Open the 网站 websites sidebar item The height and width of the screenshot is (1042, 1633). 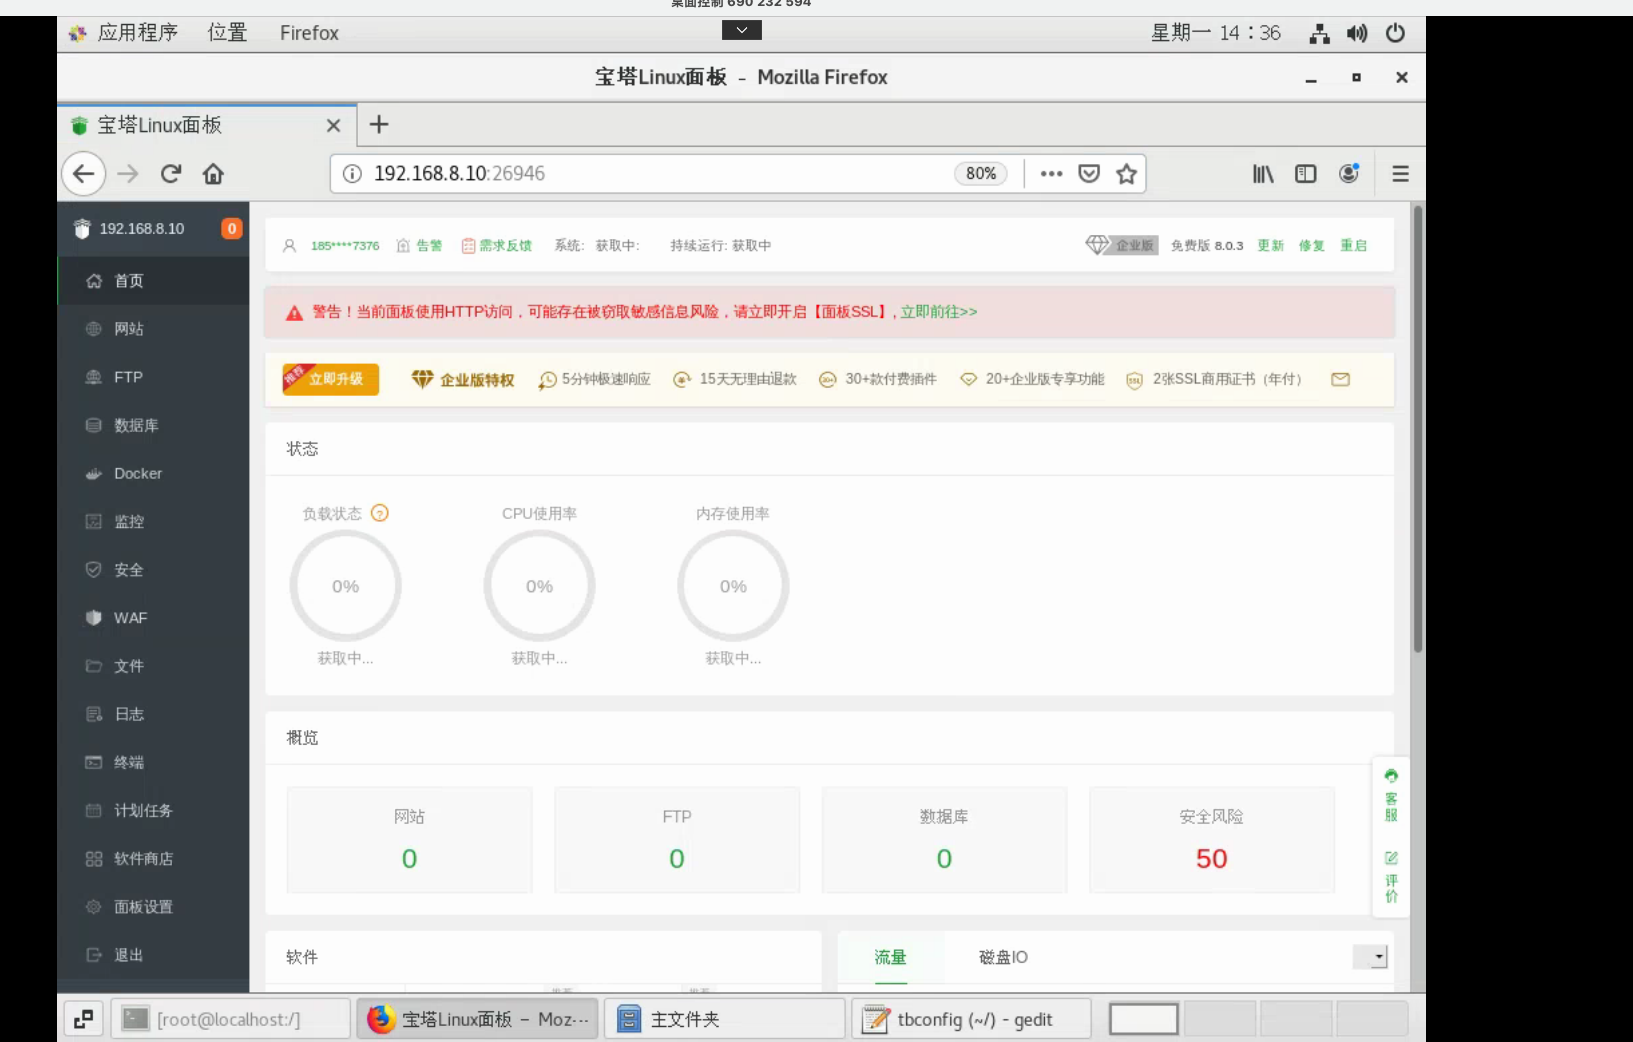coord(153,329)
